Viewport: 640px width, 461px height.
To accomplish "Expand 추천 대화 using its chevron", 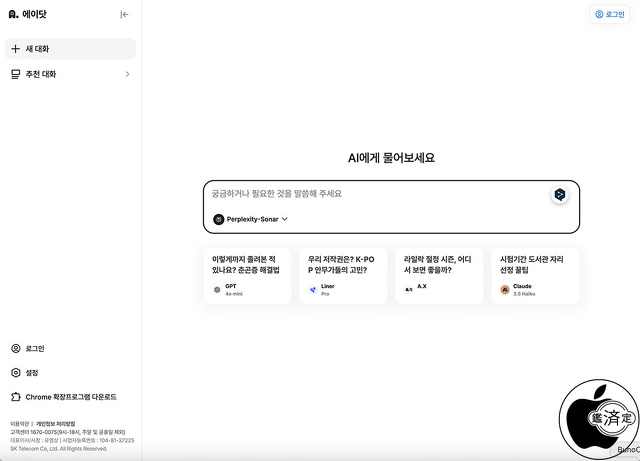I will (x=127, y=74).
